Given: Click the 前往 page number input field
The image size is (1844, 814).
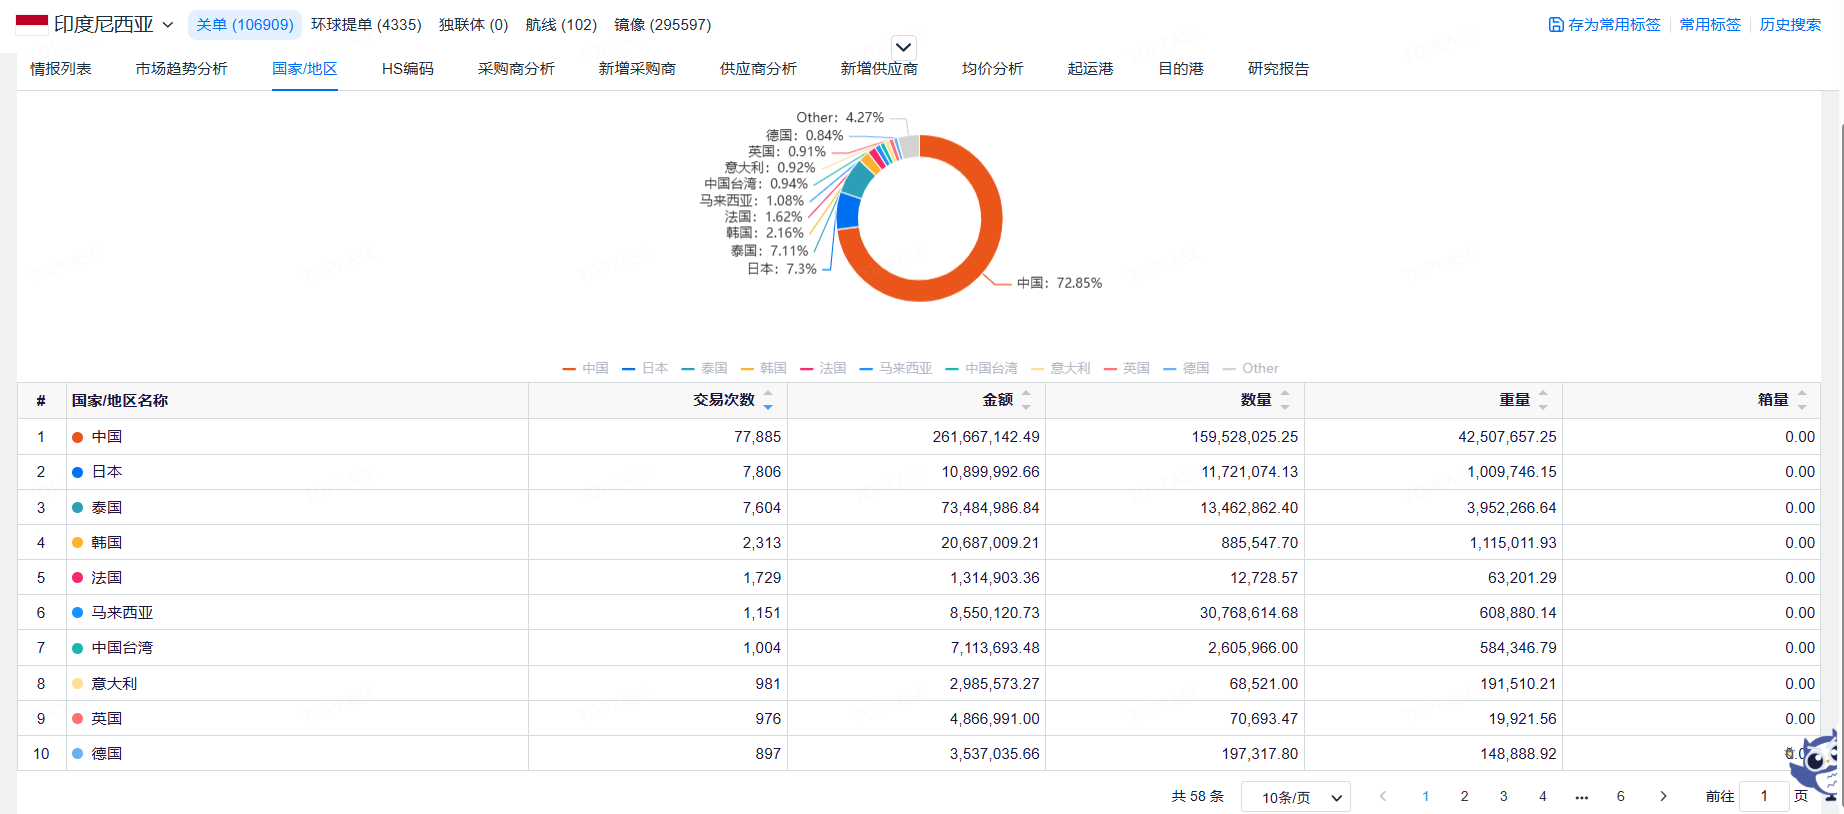Looking at the screenshot, I should coord(1764,796).
